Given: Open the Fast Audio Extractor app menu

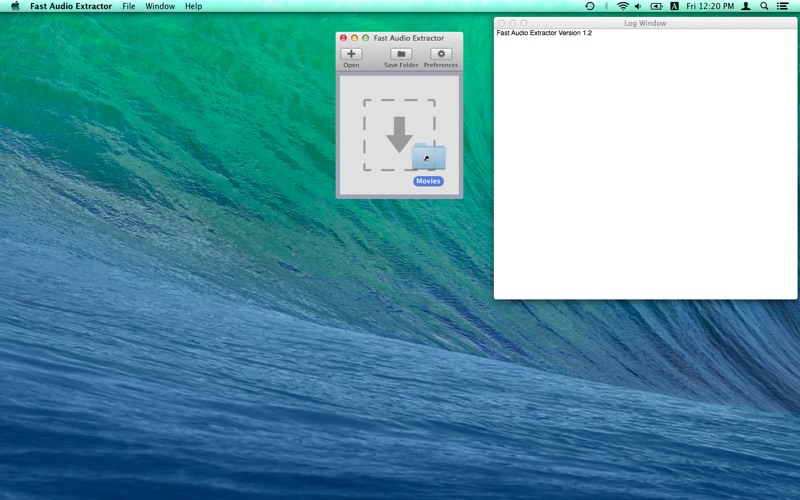Looking at the screenshot, I should point(71,6).
